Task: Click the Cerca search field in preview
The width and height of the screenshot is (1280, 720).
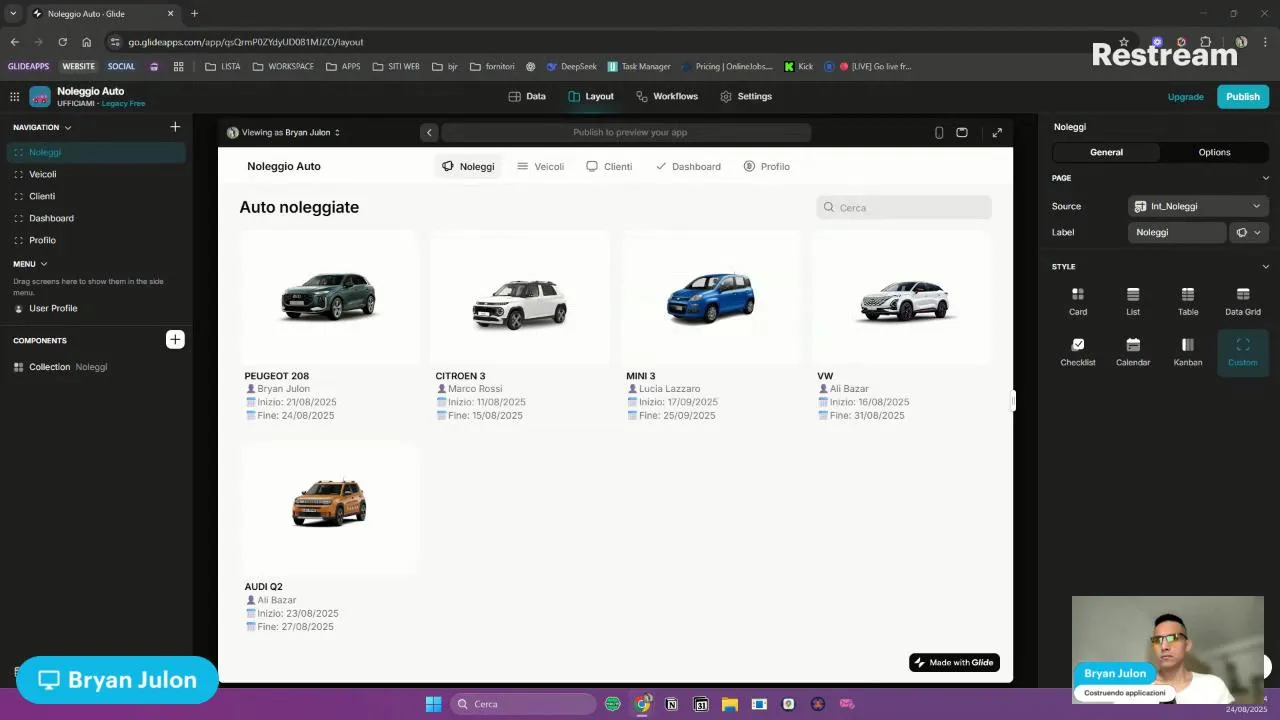Action: (904, 207)
